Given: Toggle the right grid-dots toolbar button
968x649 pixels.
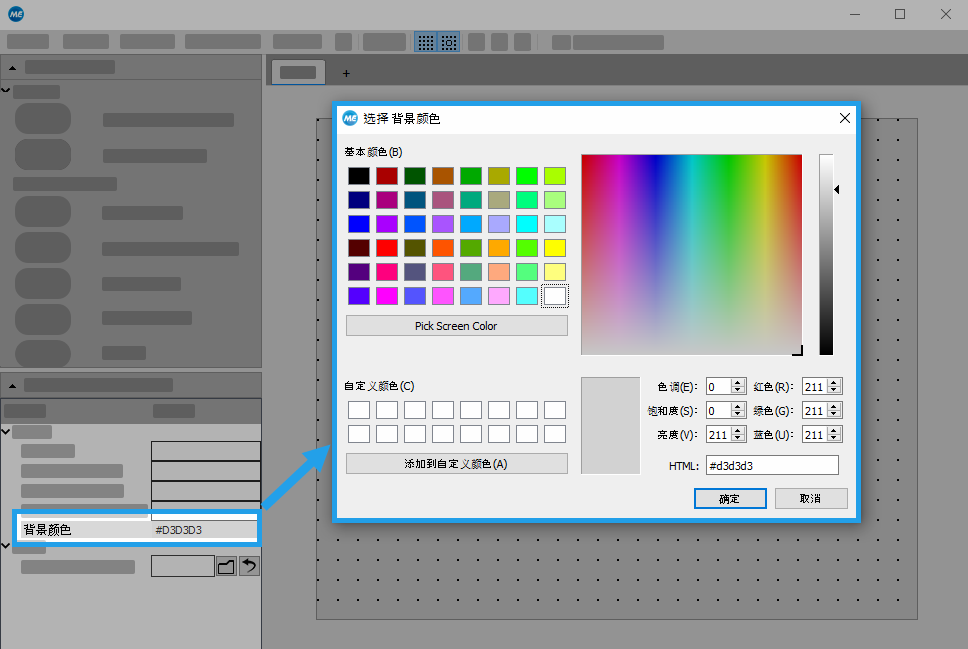Looking at the screenshot, I should pos(449,42).
